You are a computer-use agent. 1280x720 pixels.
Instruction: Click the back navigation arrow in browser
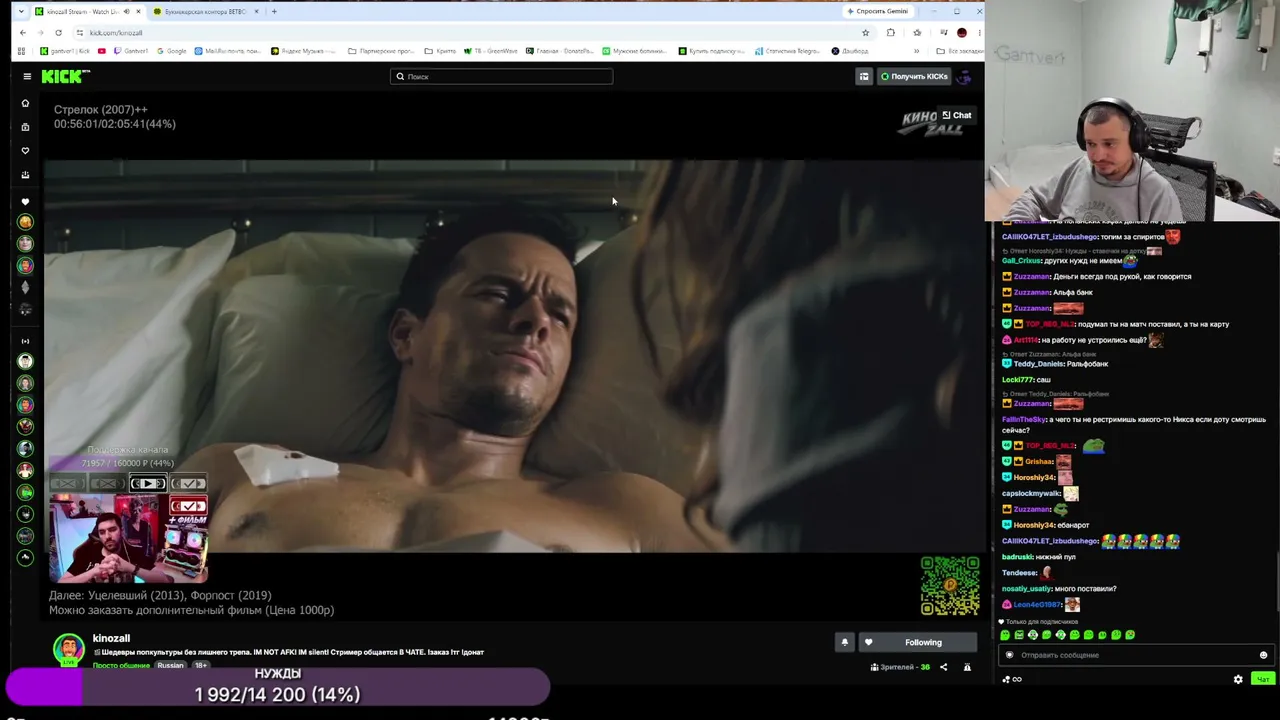click(x=23, y=32)
